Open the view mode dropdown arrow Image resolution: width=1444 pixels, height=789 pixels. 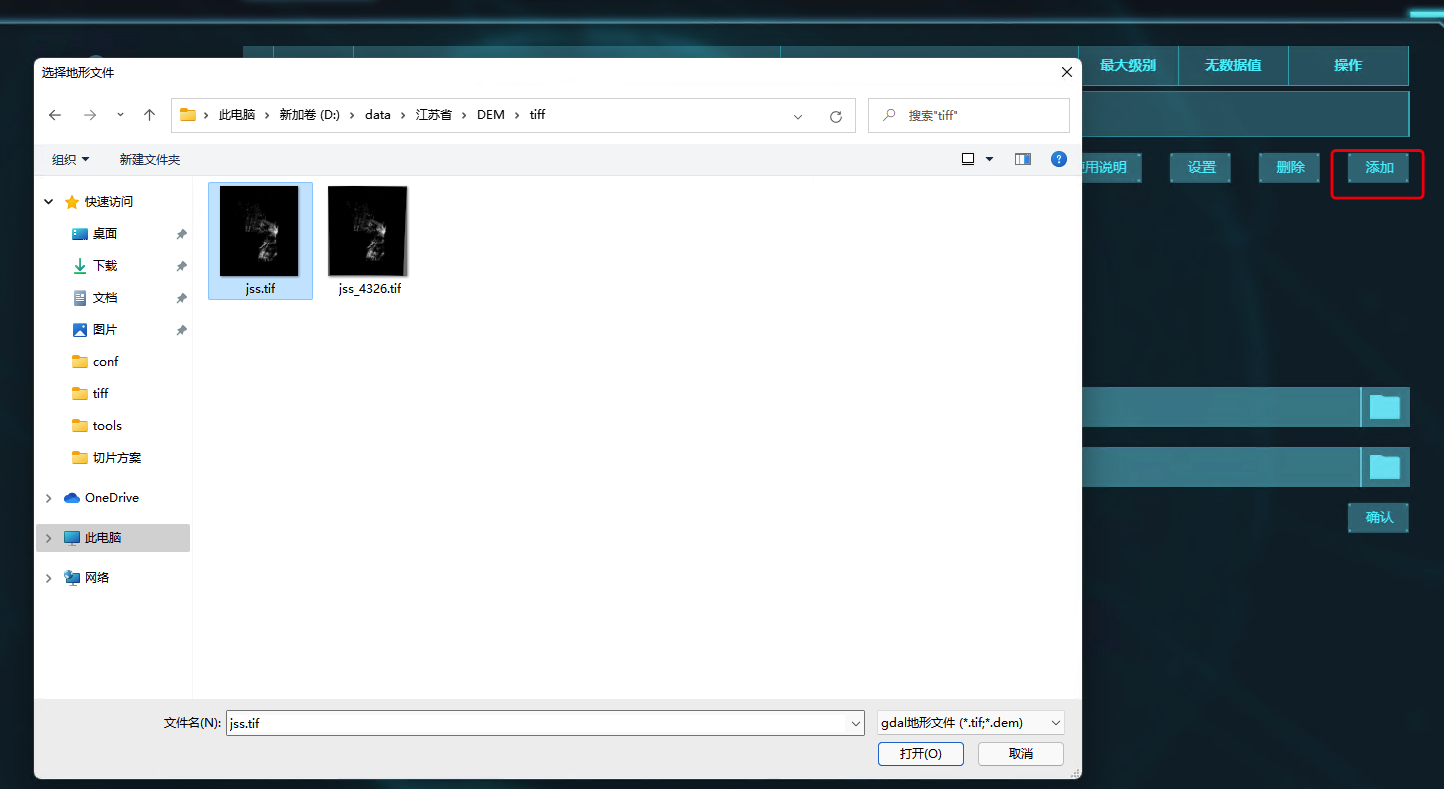pyautogui.click(x=990, y=159)
